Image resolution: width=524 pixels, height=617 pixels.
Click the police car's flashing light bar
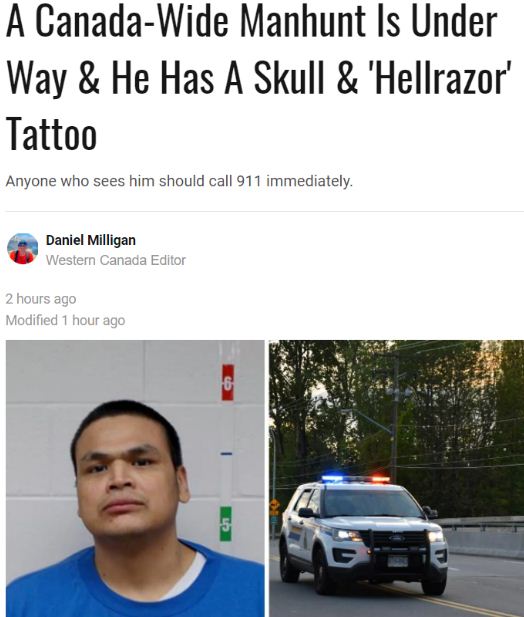tap(355, 479)
